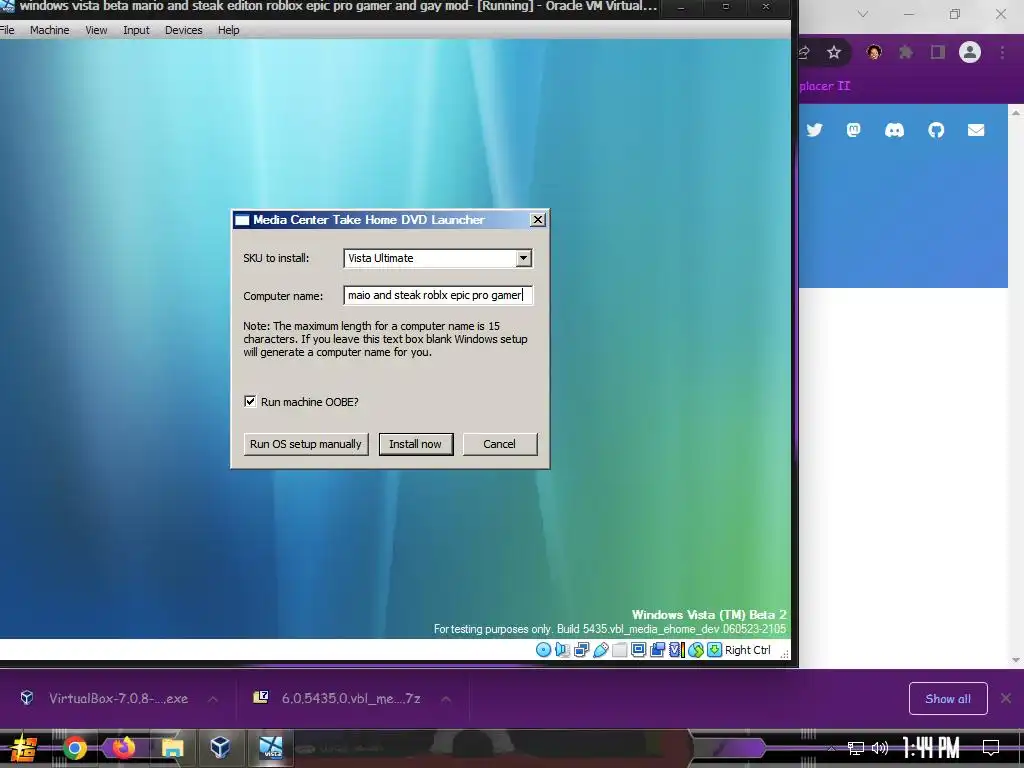Open Firefox from the taskbar
Image resolution: width=1024 pixels, height=768 pixels.
(123, 748)
